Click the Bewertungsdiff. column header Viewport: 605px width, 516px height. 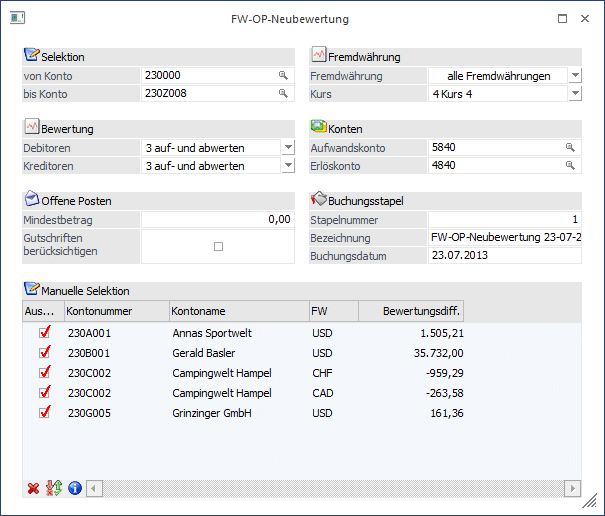tap(410, 312)
